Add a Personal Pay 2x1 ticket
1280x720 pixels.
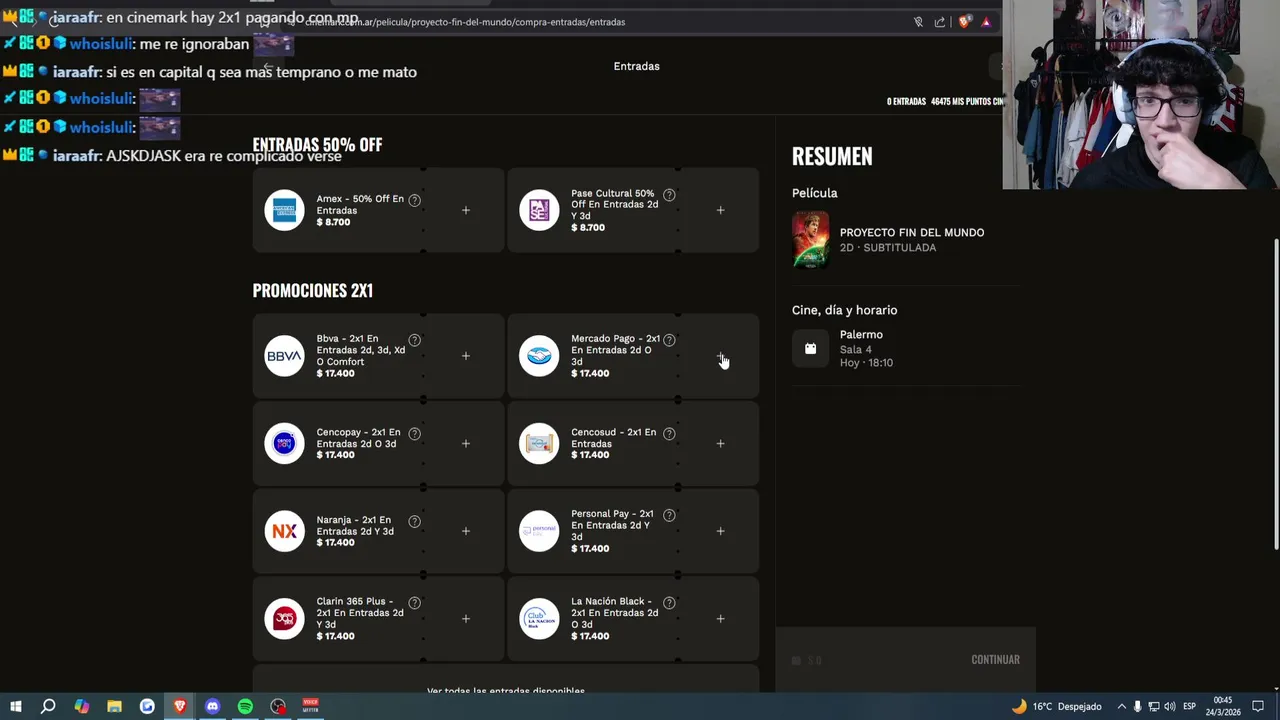point(720,531)
